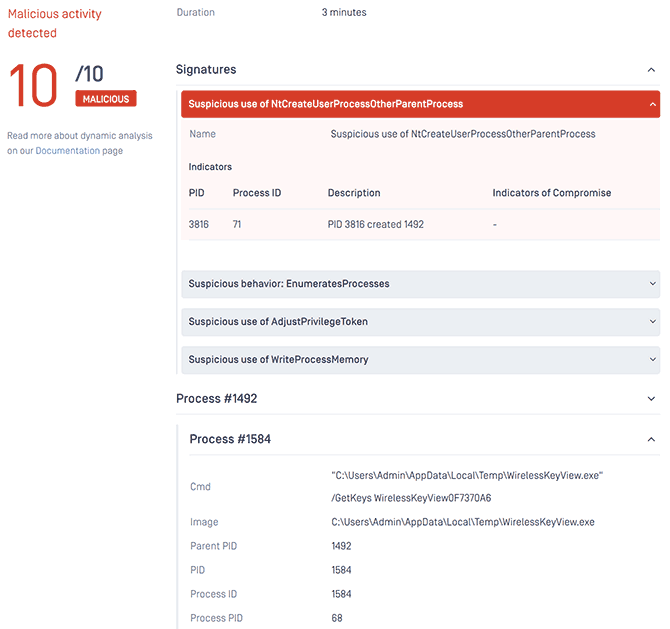
Task: Open the Documentation page link
Action: [68, 151]
